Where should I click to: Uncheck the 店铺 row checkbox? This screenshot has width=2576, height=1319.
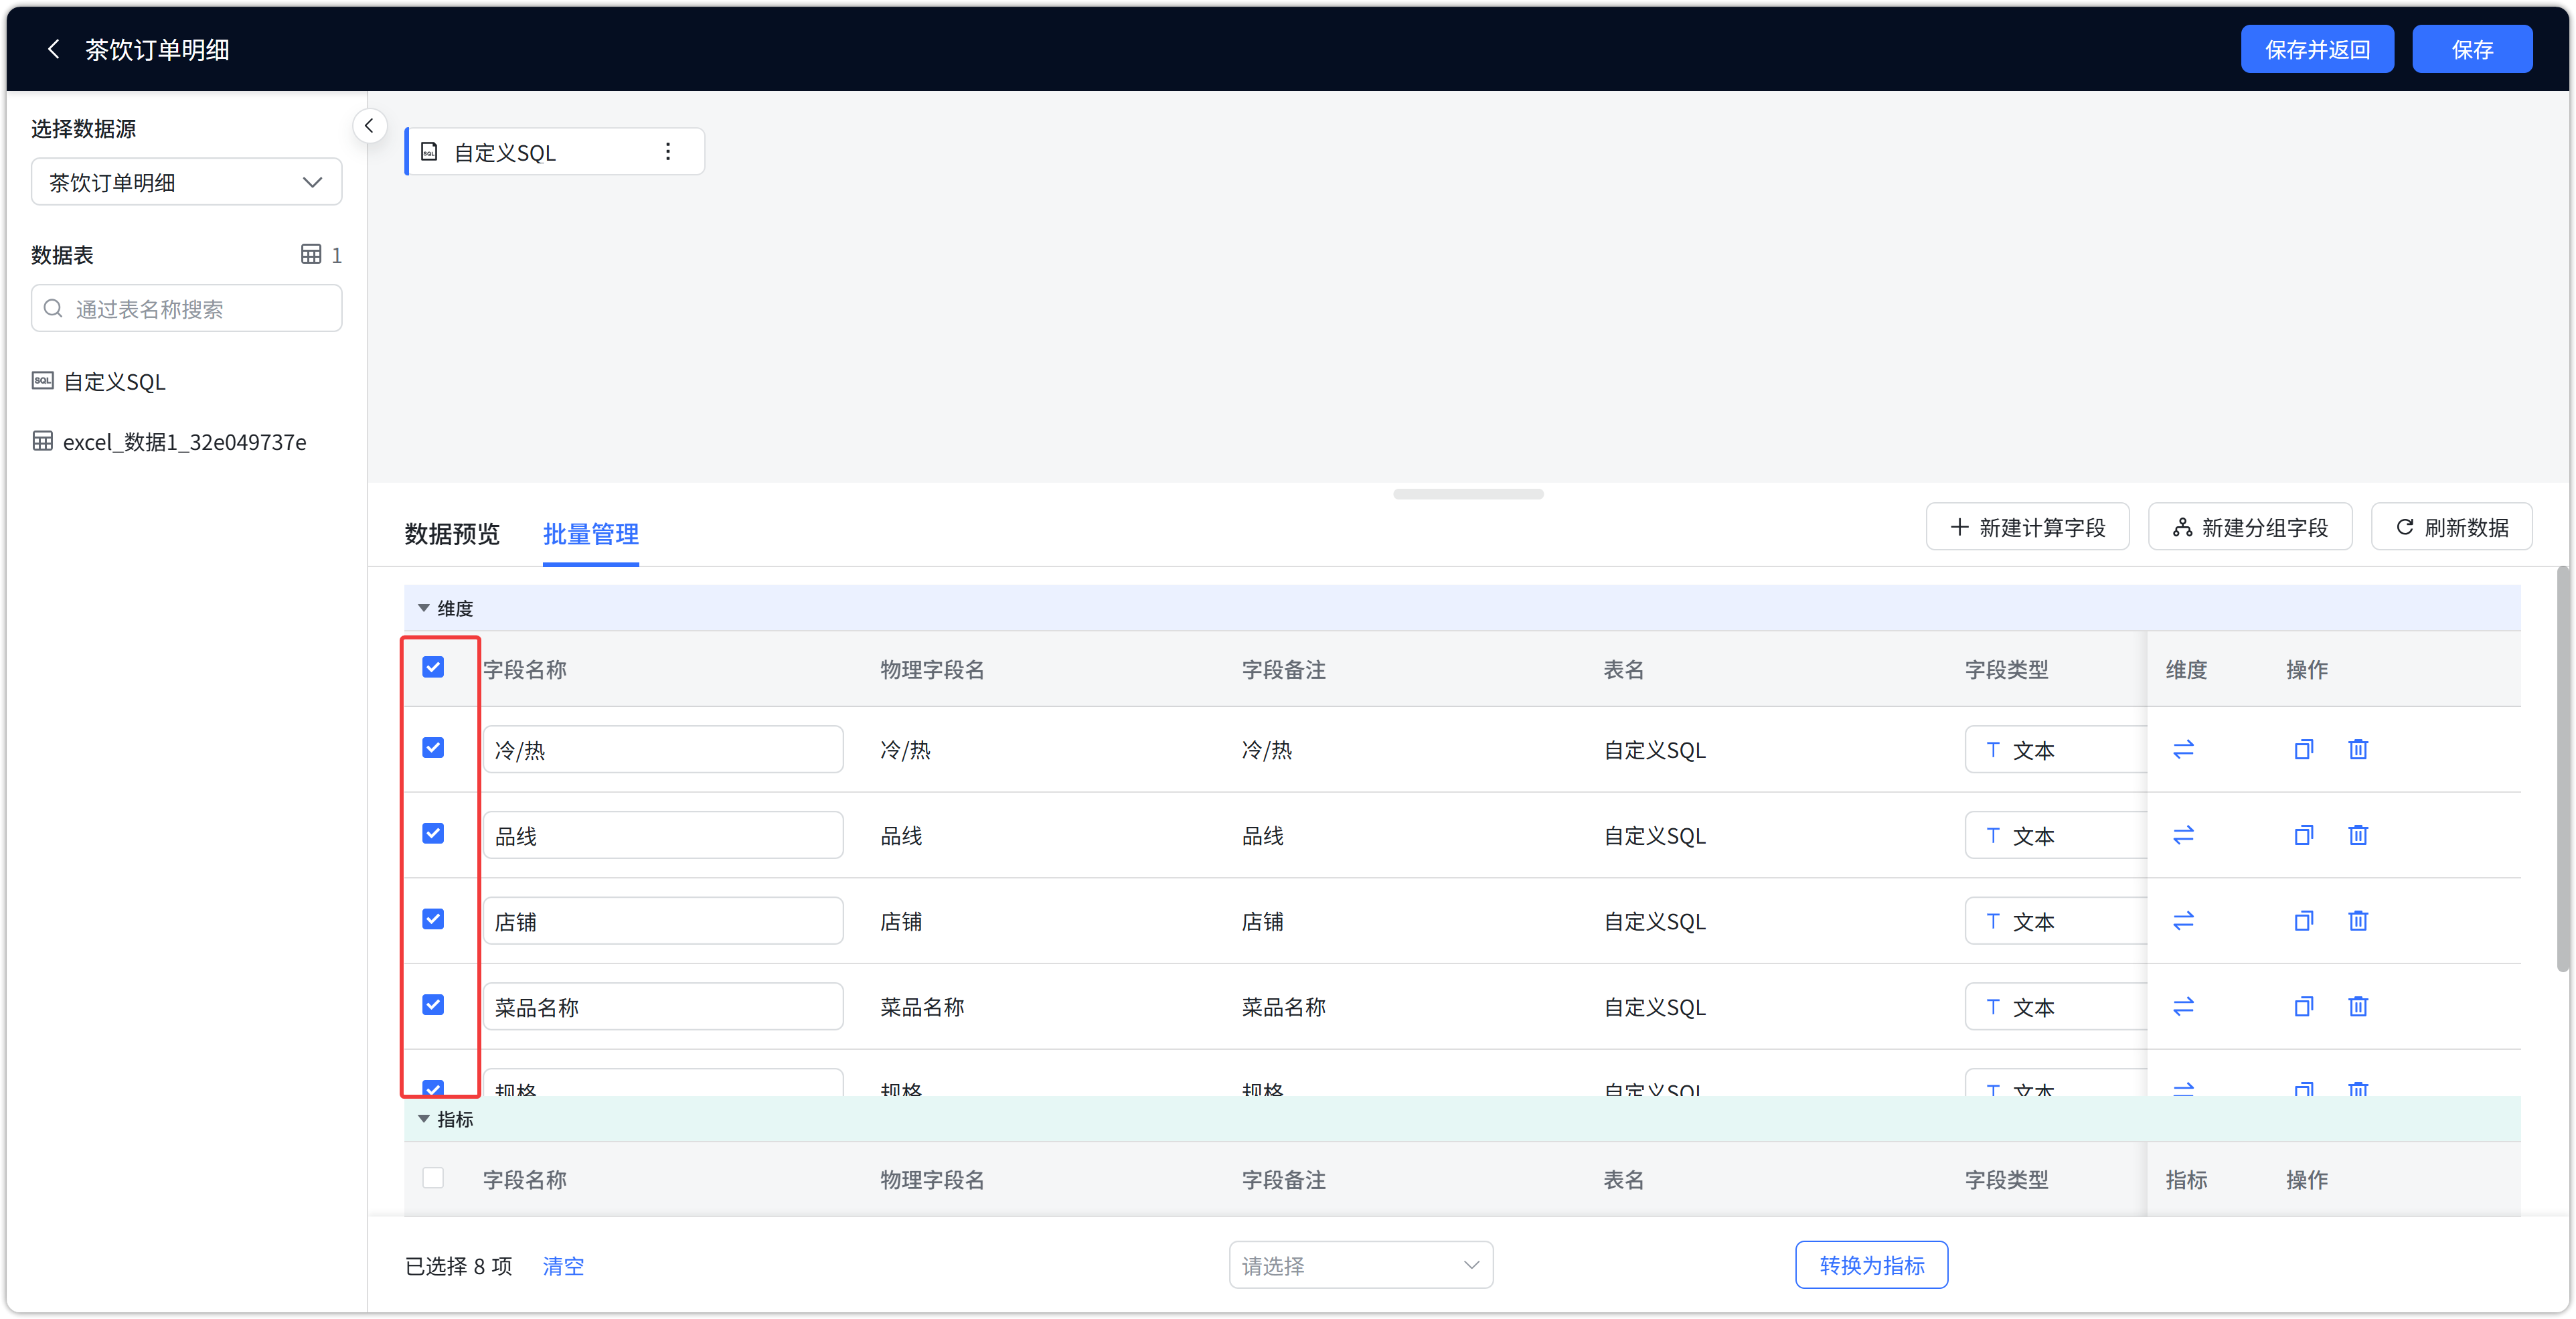tap(433, 920)
